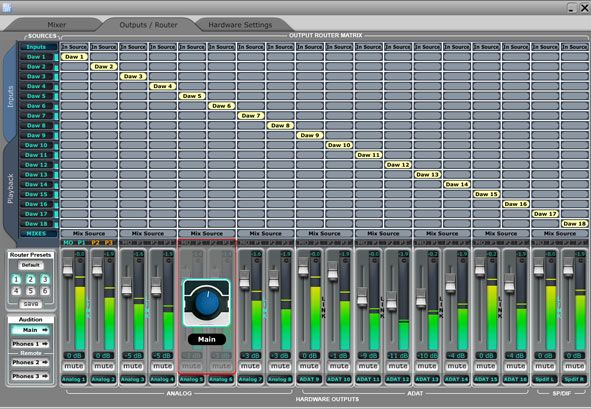This screenshot has width=591, height=409.
Task: Load the Default router preset
Action: tap(31, 265)
